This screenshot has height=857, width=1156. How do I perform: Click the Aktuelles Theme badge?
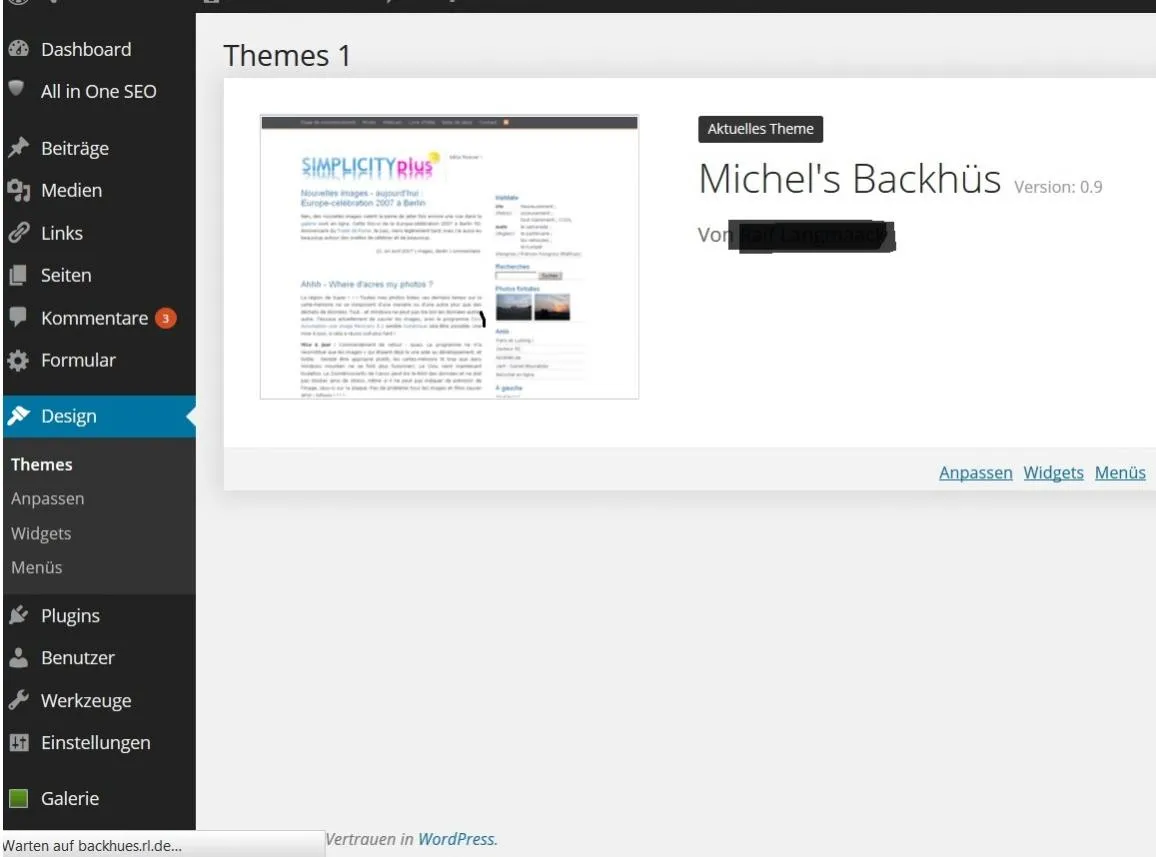(x=760, y=129)
